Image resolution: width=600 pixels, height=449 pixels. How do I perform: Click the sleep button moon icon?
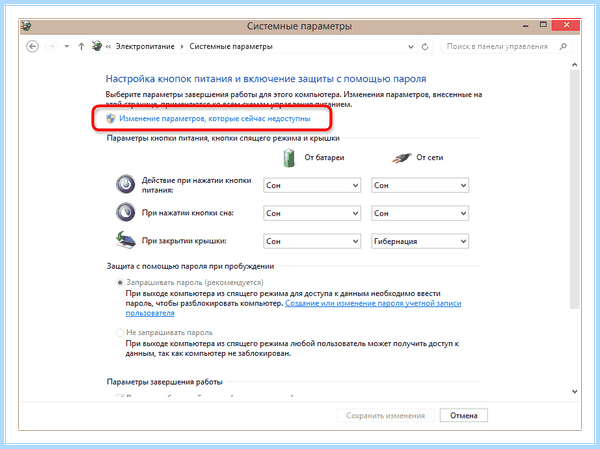(126, 212)
